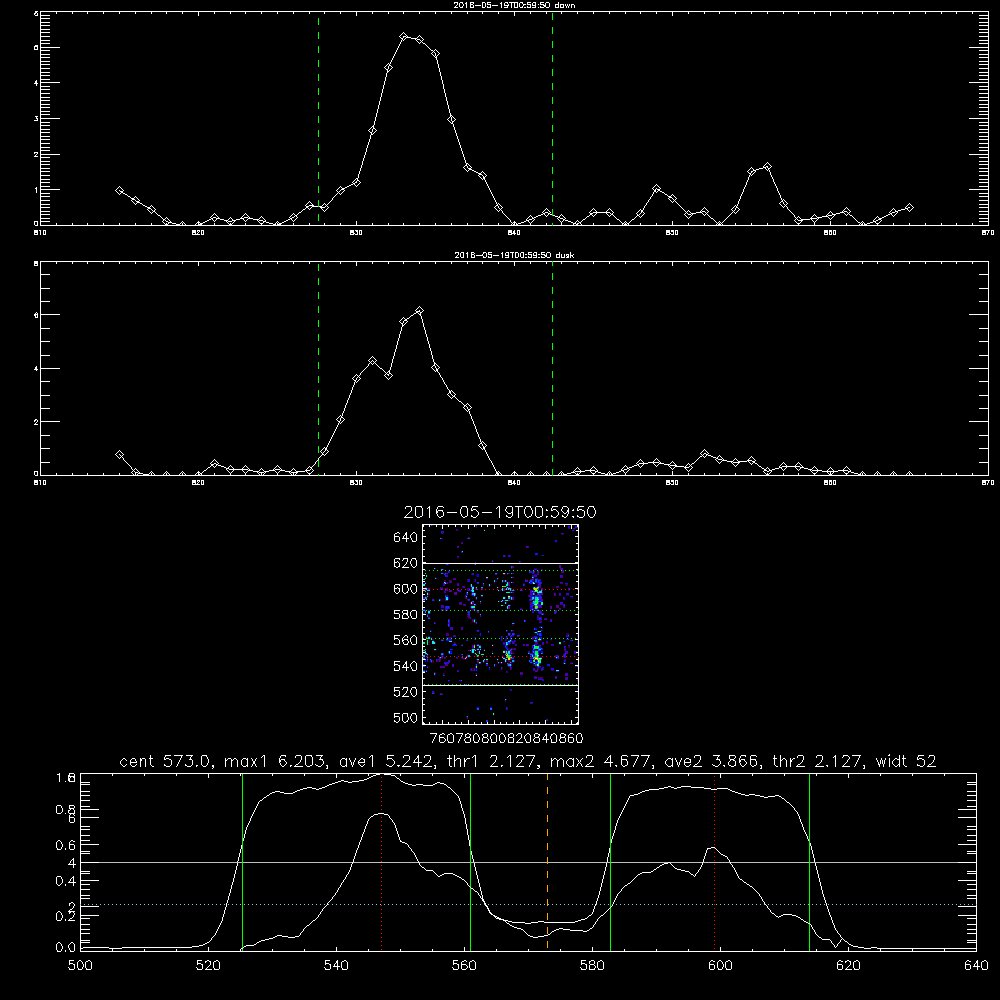Click the green boundary line near 614 in bottom plot

[809, 861]
